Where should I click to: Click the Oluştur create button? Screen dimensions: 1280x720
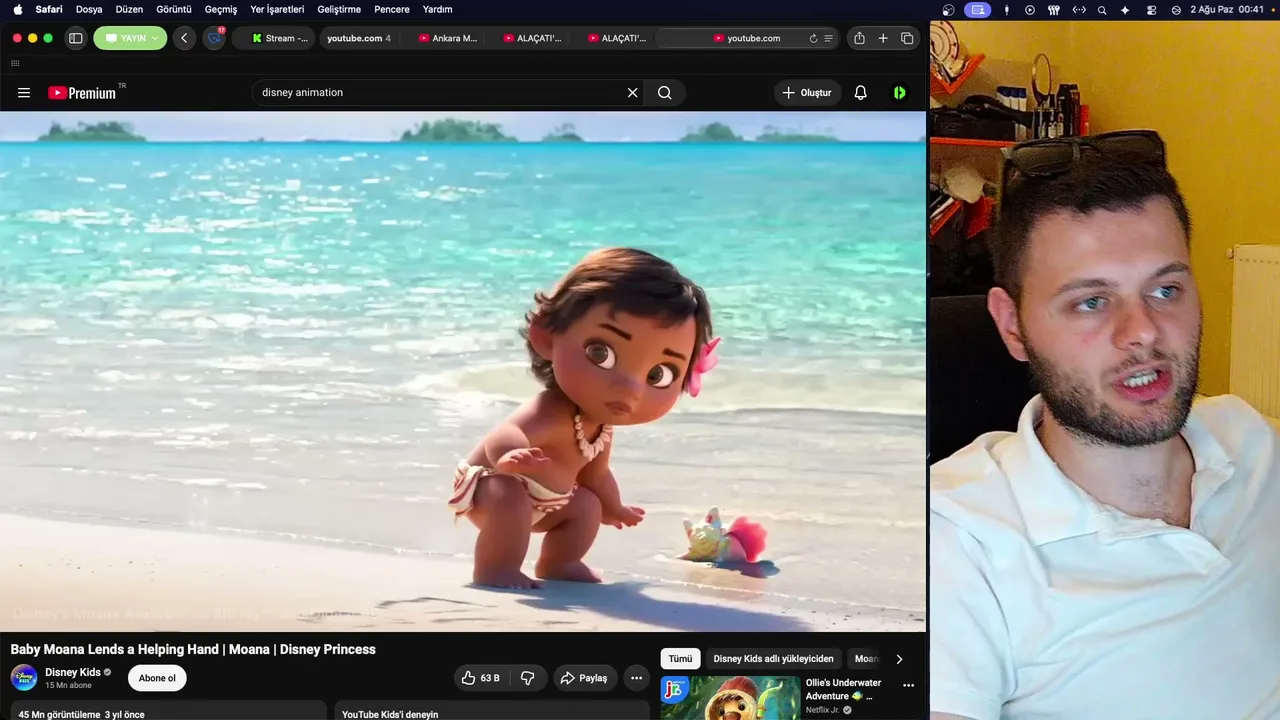click(807, 93)
